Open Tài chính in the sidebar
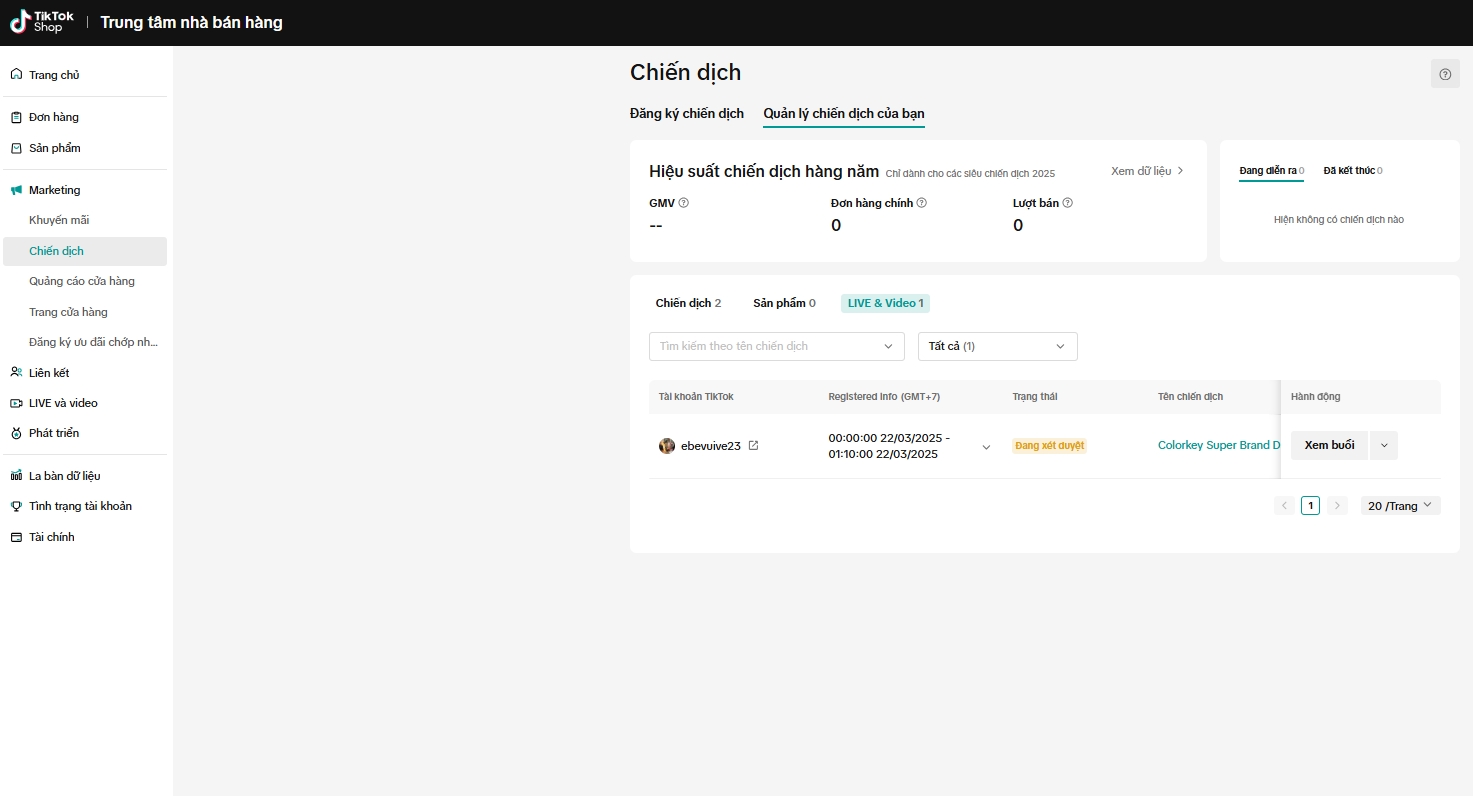Screen dimensions: 1473x796 [x=51, y=537]
